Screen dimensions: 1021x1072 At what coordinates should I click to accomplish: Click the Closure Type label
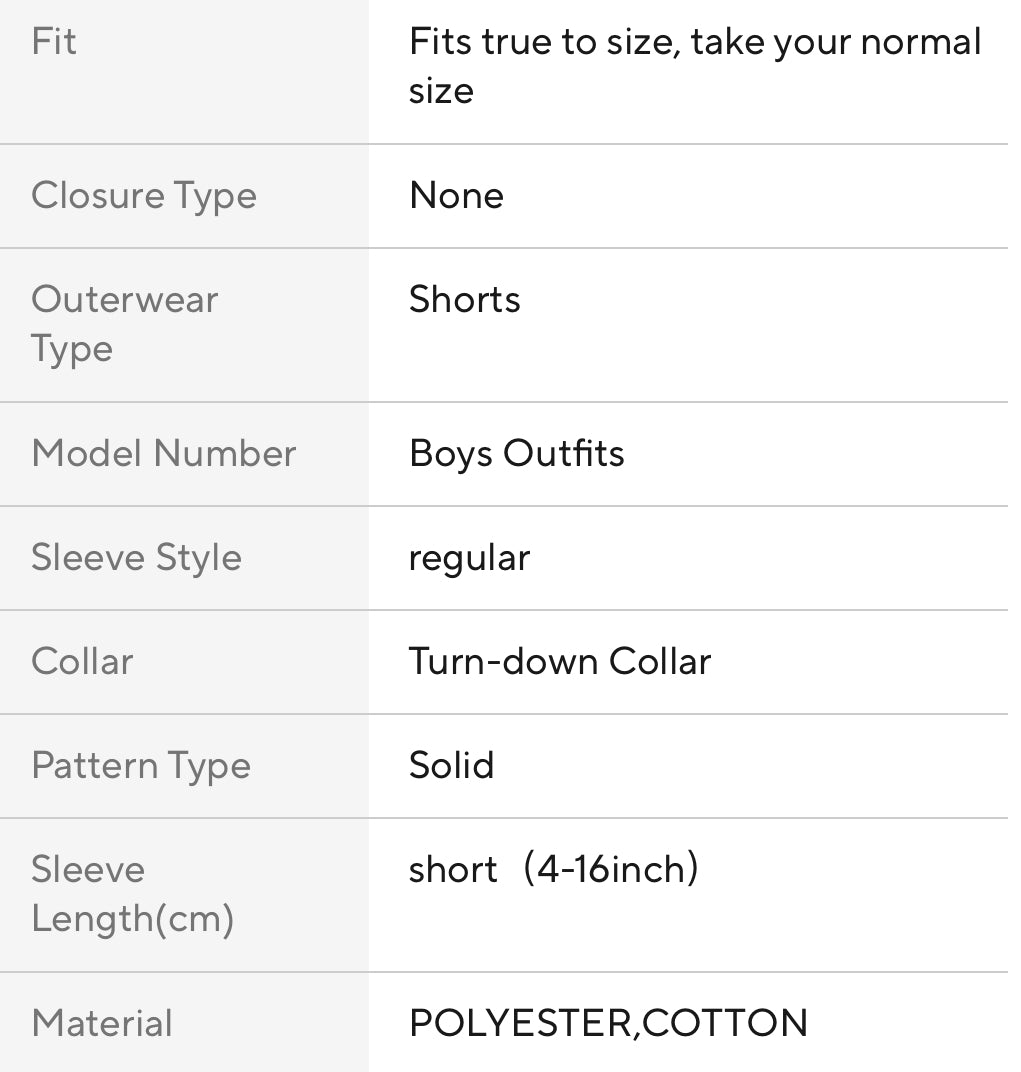click(144, 196)
